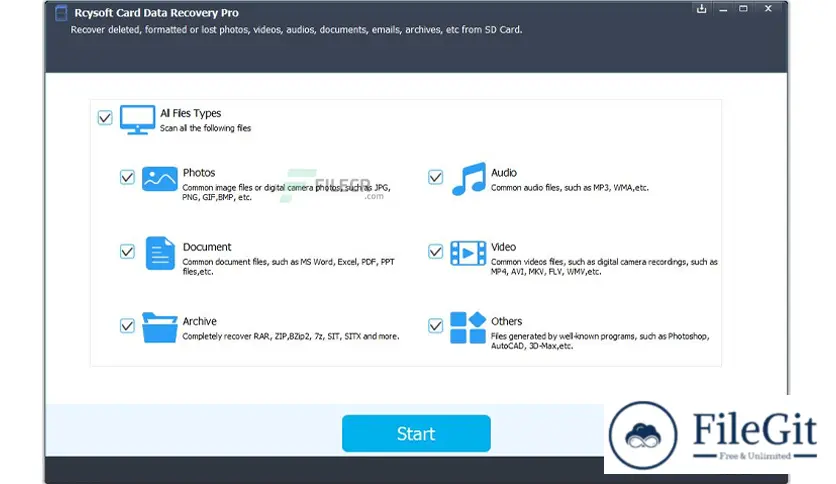Click the Document page icon
Viewport: 836px width, 484px height.
point(159,253)
